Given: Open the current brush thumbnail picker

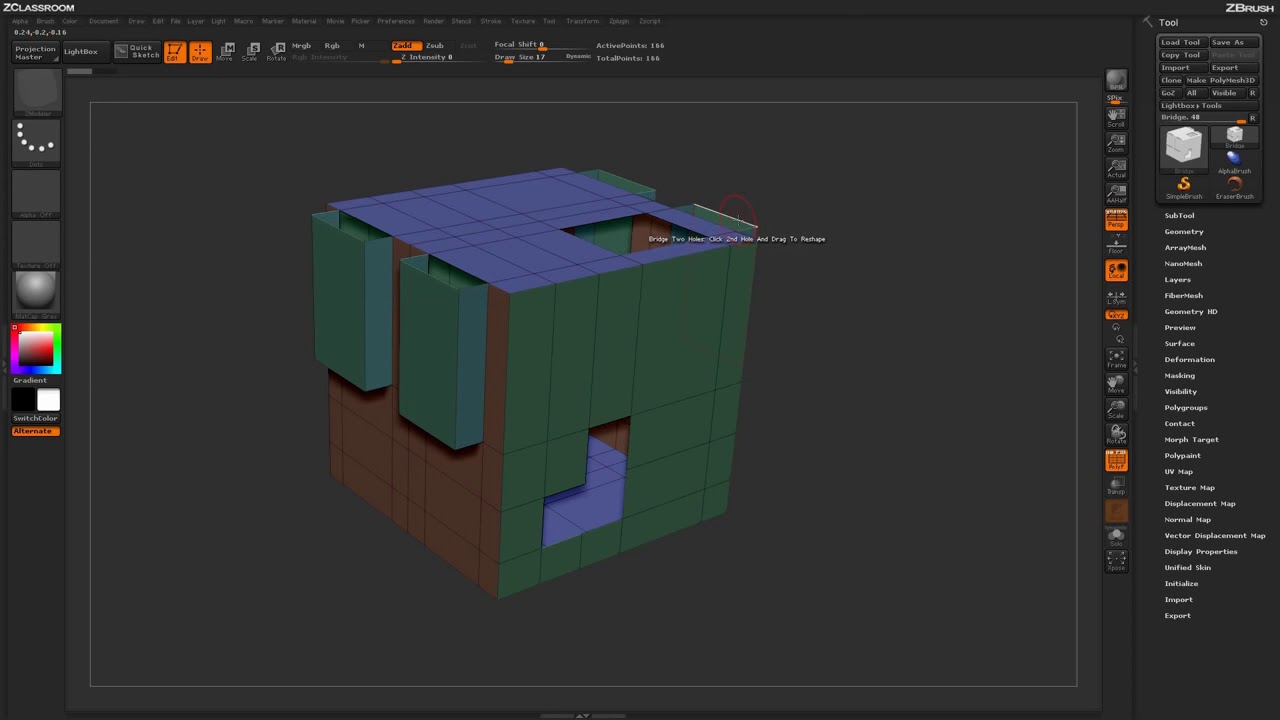Looking at the screenshot, I should point(37,93).
